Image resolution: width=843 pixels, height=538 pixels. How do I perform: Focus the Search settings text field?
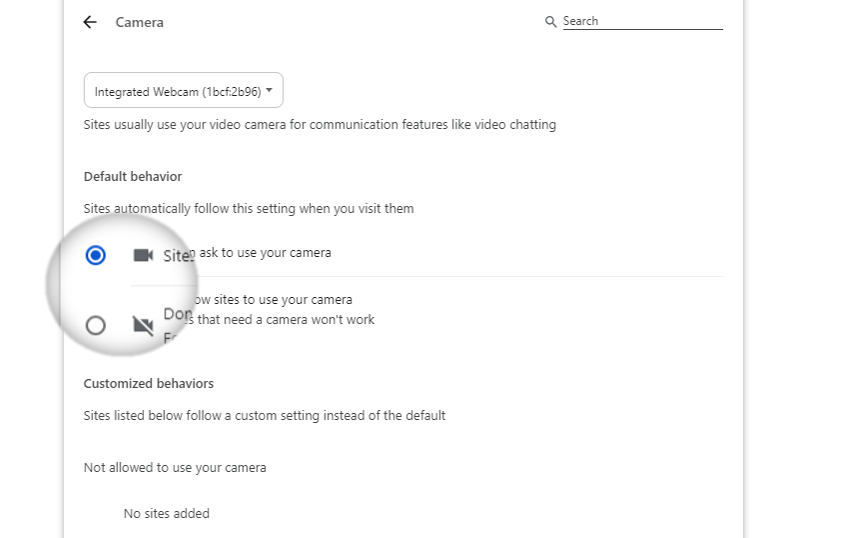(642, 21)
